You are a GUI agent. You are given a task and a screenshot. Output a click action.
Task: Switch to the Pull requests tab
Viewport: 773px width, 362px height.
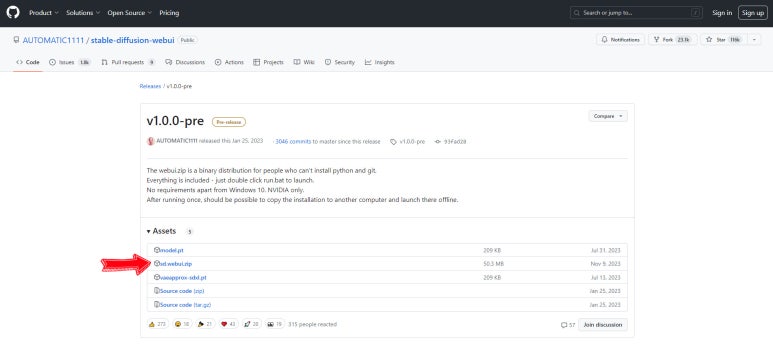tap(128, 62)
